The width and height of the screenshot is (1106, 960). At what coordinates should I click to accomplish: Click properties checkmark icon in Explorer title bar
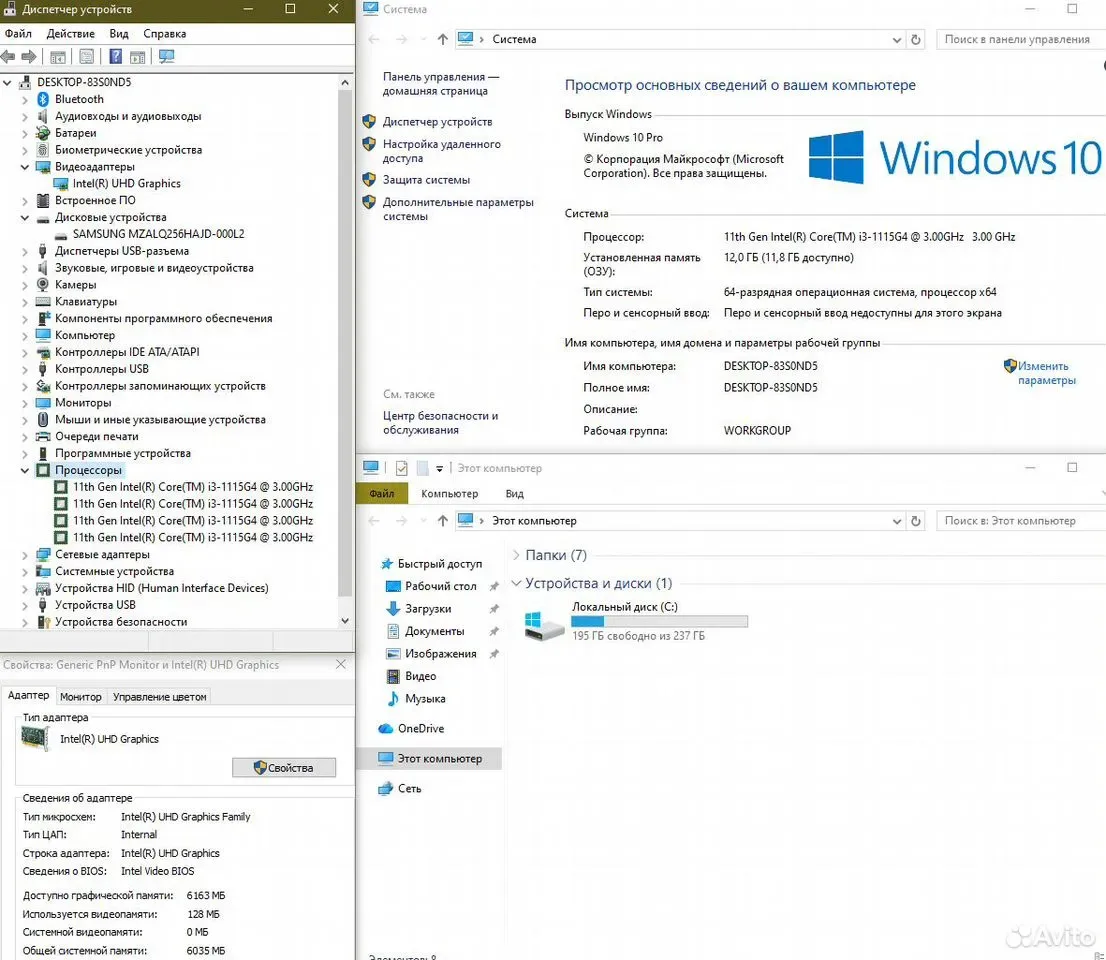[402, 468]
